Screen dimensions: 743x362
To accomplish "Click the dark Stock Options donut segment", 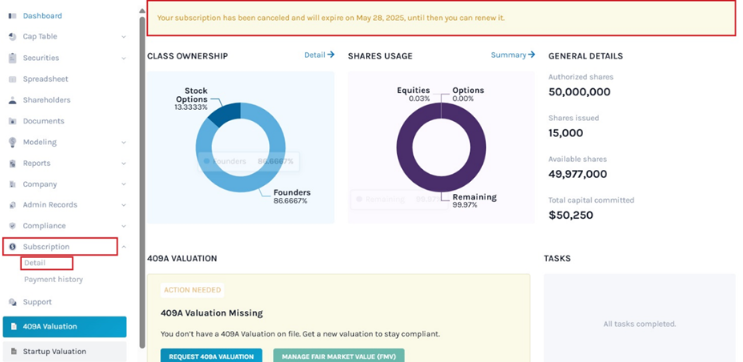I will (227, 113).
